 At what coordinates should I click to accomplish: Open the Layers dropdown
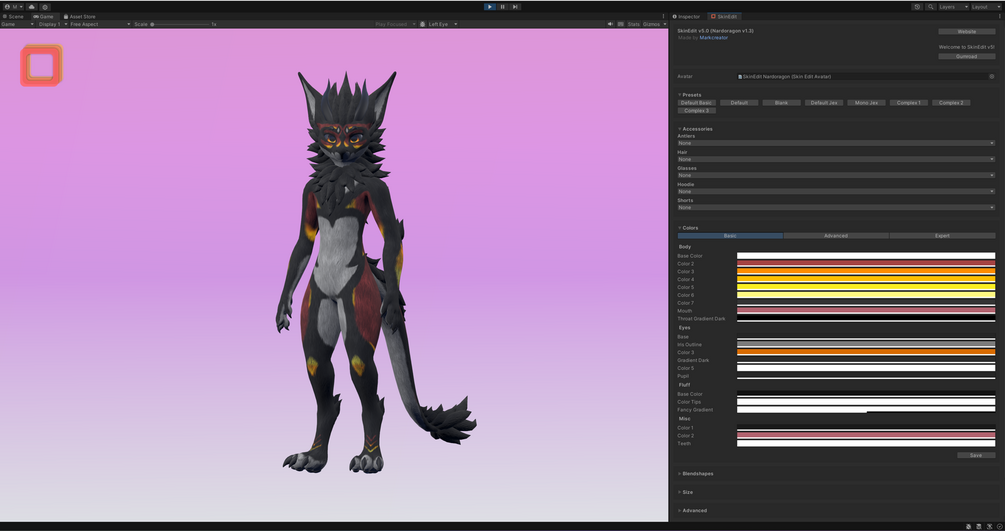coord(953,7)
